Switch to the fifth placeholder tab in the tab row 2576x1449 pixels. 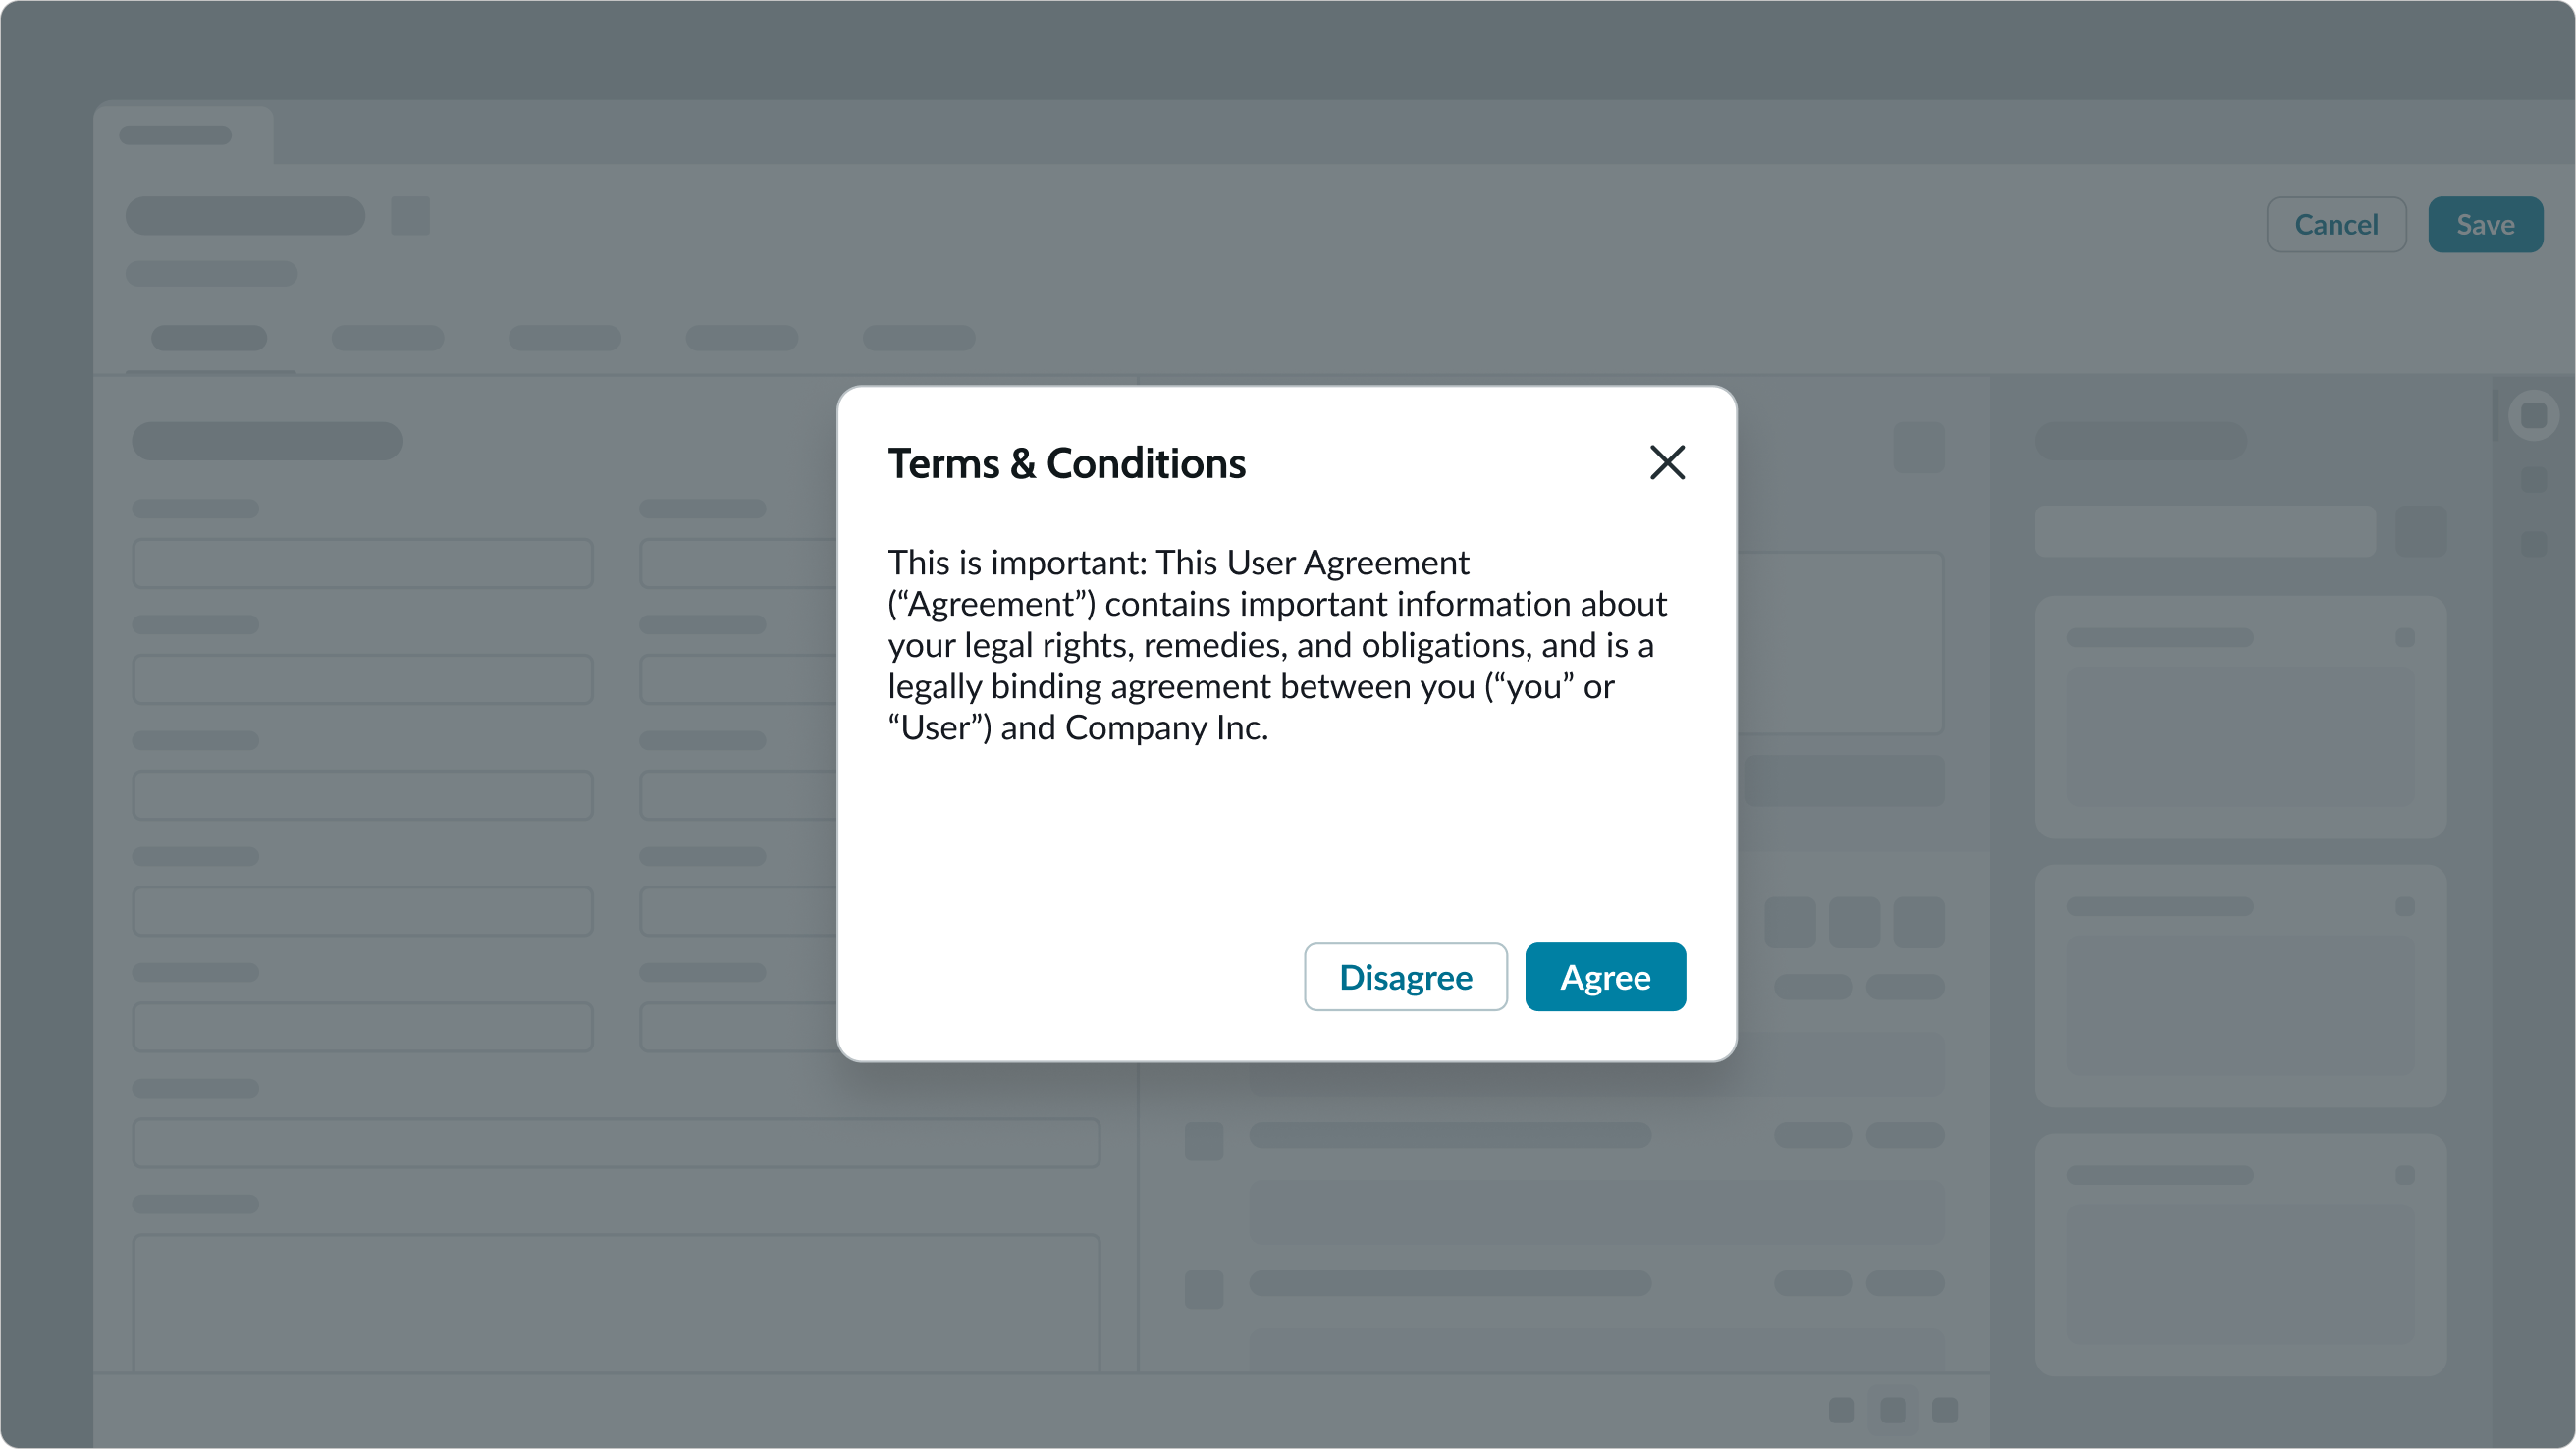(x=918, y=338)
